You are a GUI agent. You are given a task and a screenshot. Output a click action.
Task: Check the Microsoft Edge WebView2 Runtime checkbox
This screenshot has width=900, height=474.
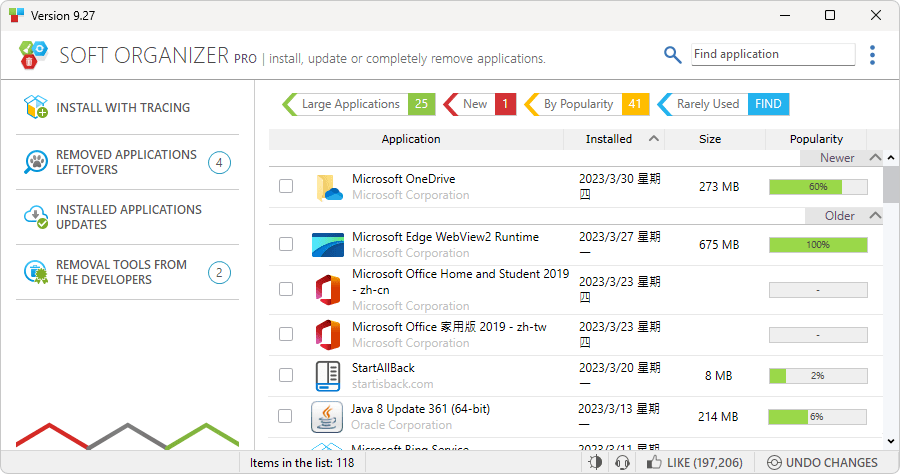pyautogui.click(x=286, y=244)
